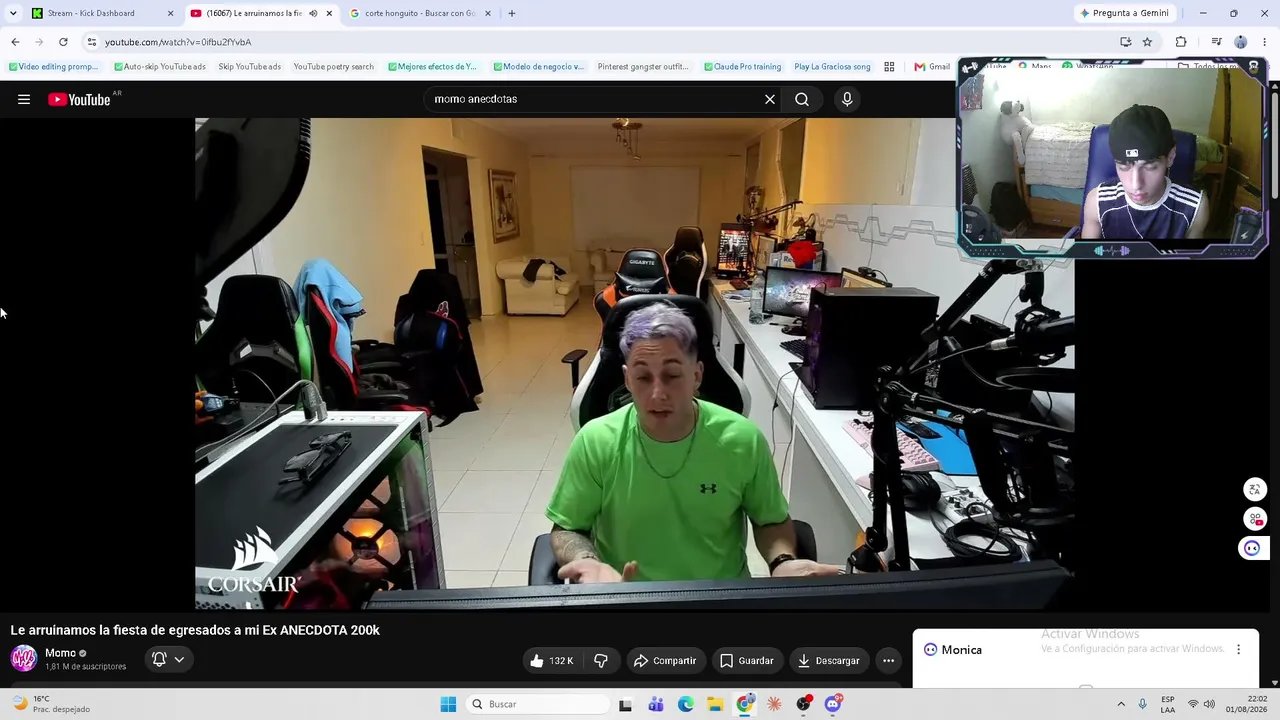Select the active YouTube video tab

tap(254, 13)
